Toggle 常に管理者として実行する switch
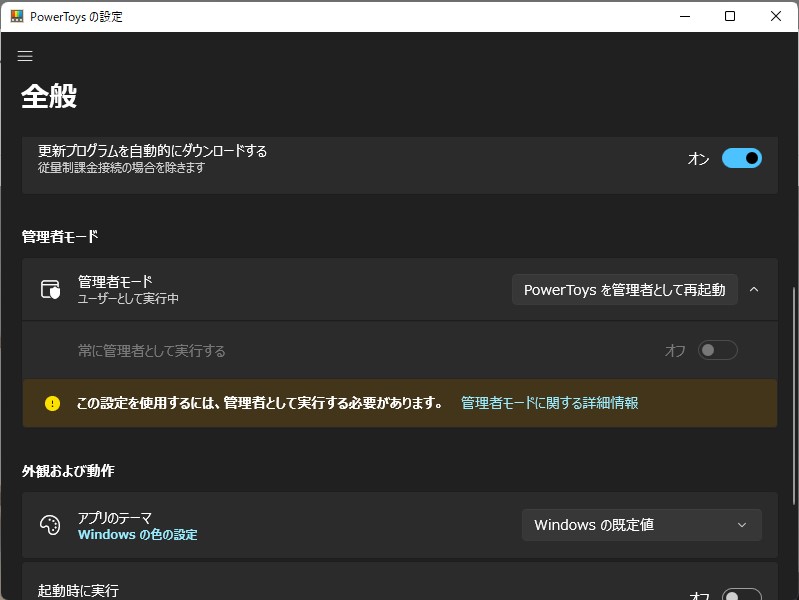The width and height of the screenshot is (799, 600). 717,350
